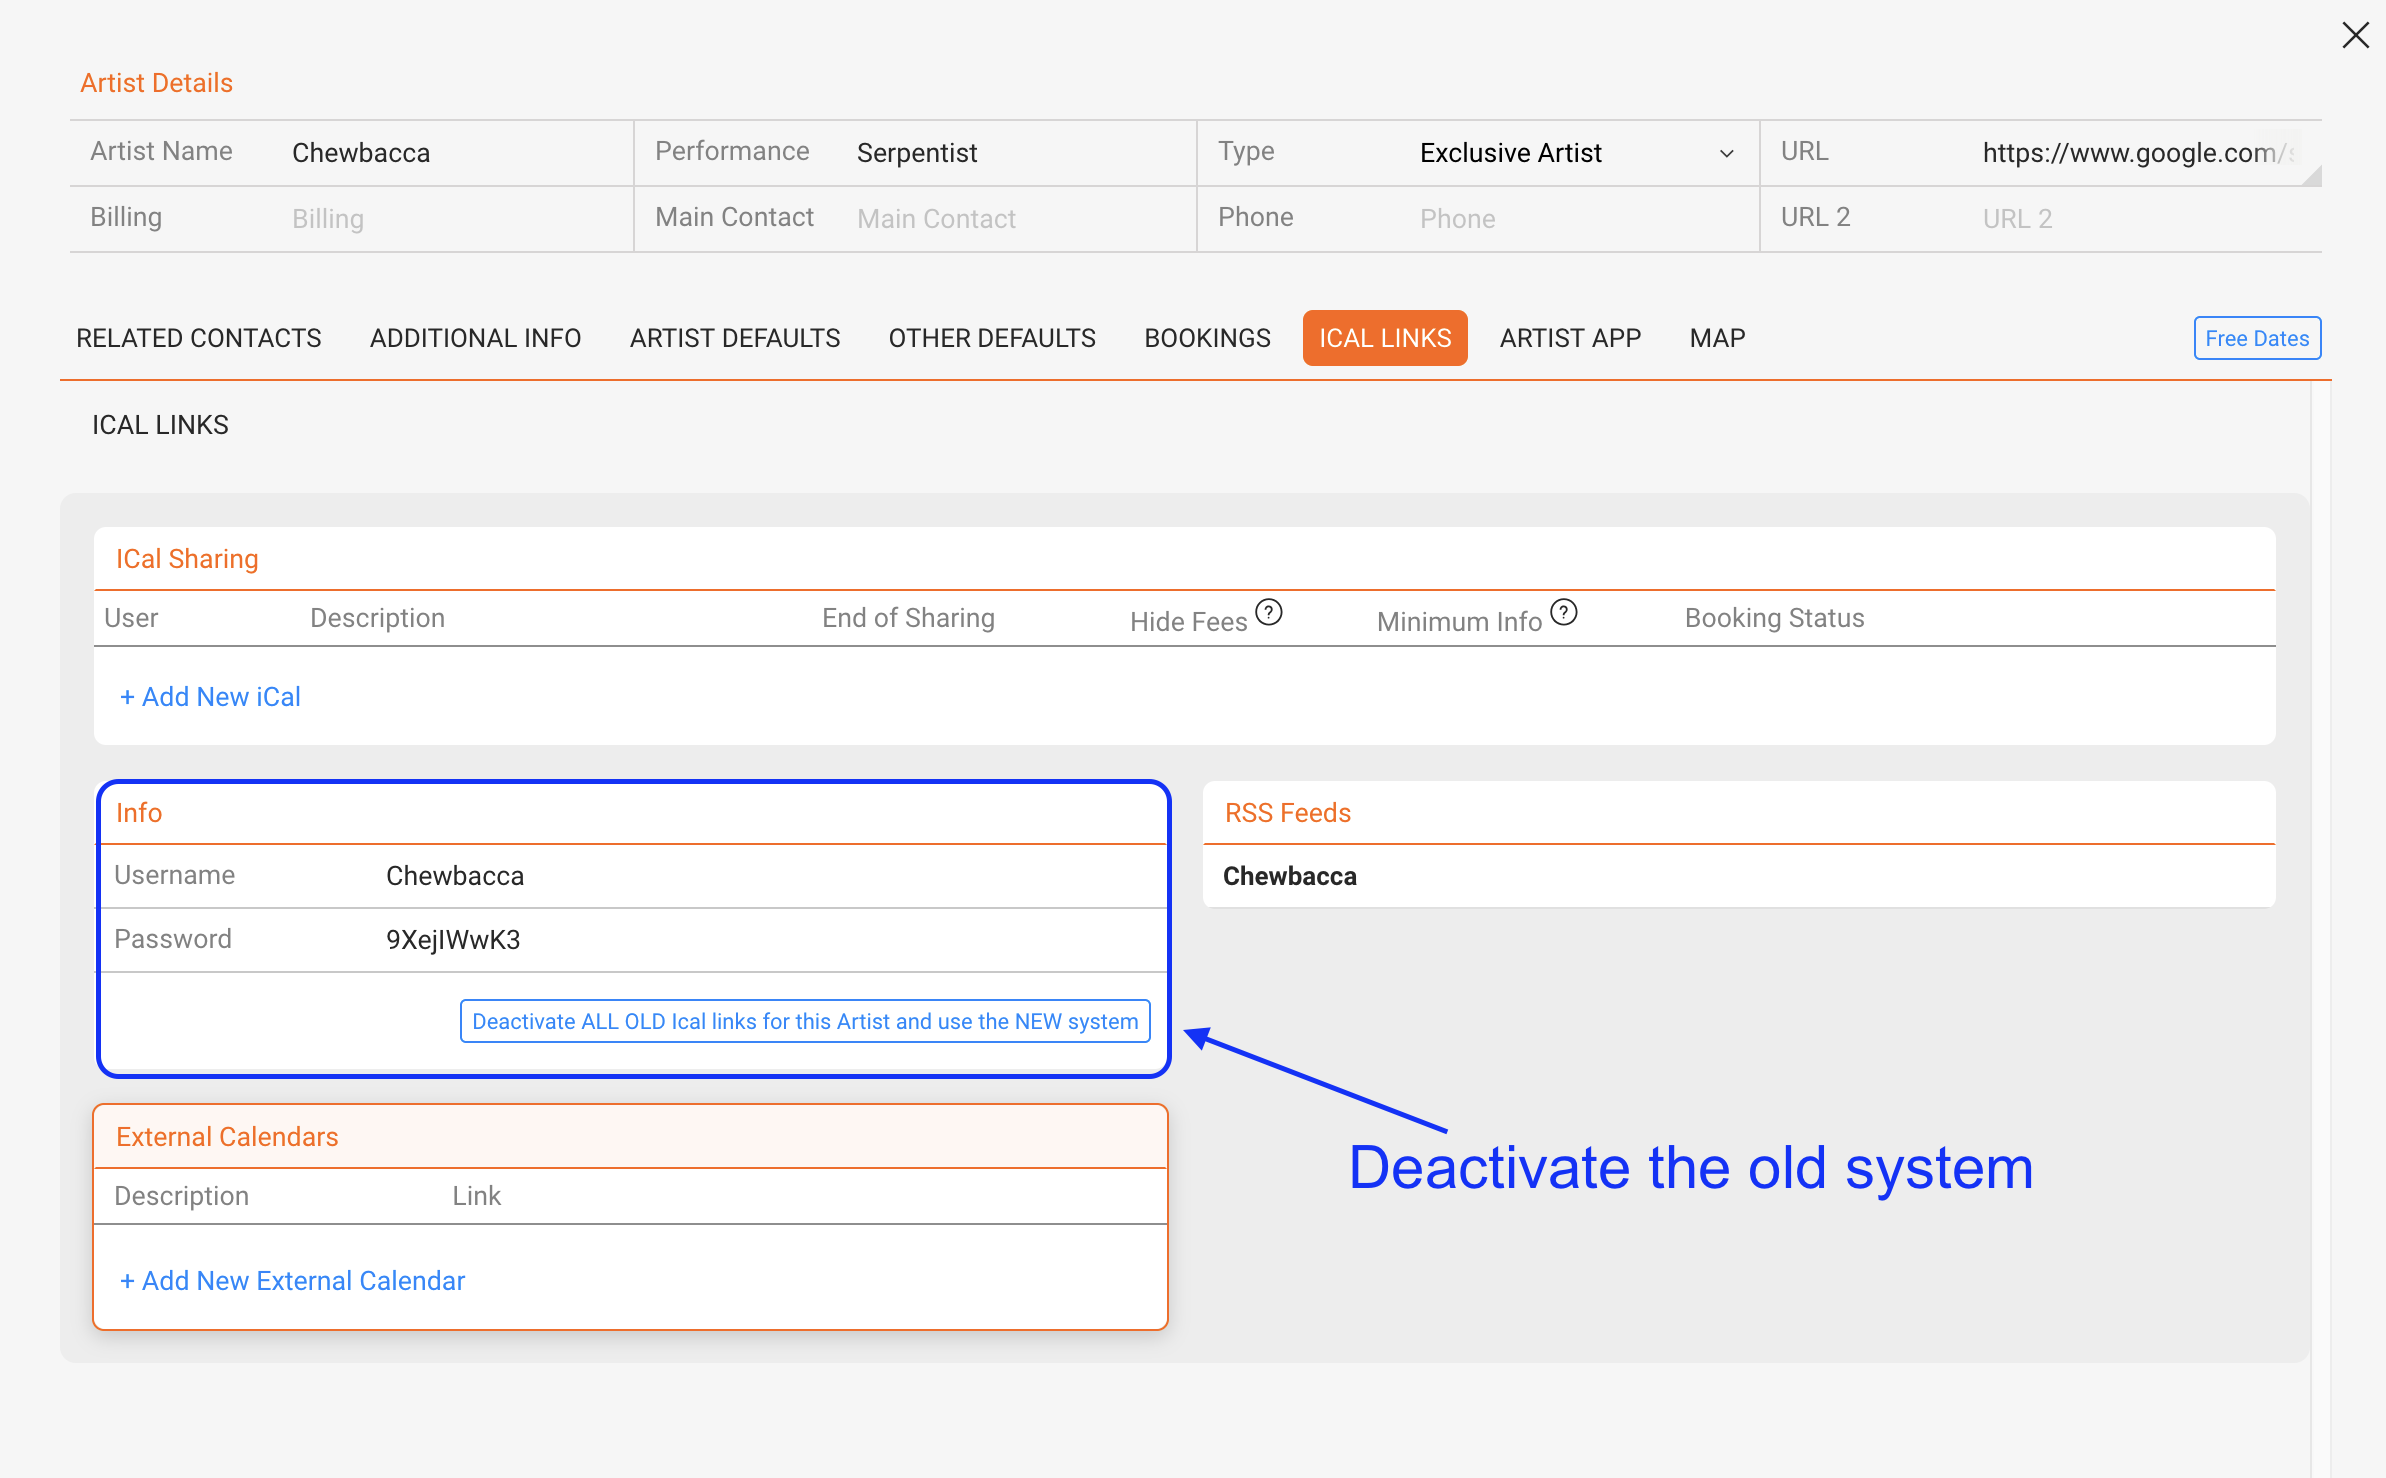Click the Free Dates button
Viewport: 2386px width, 1478px height.
[2257, 338]
